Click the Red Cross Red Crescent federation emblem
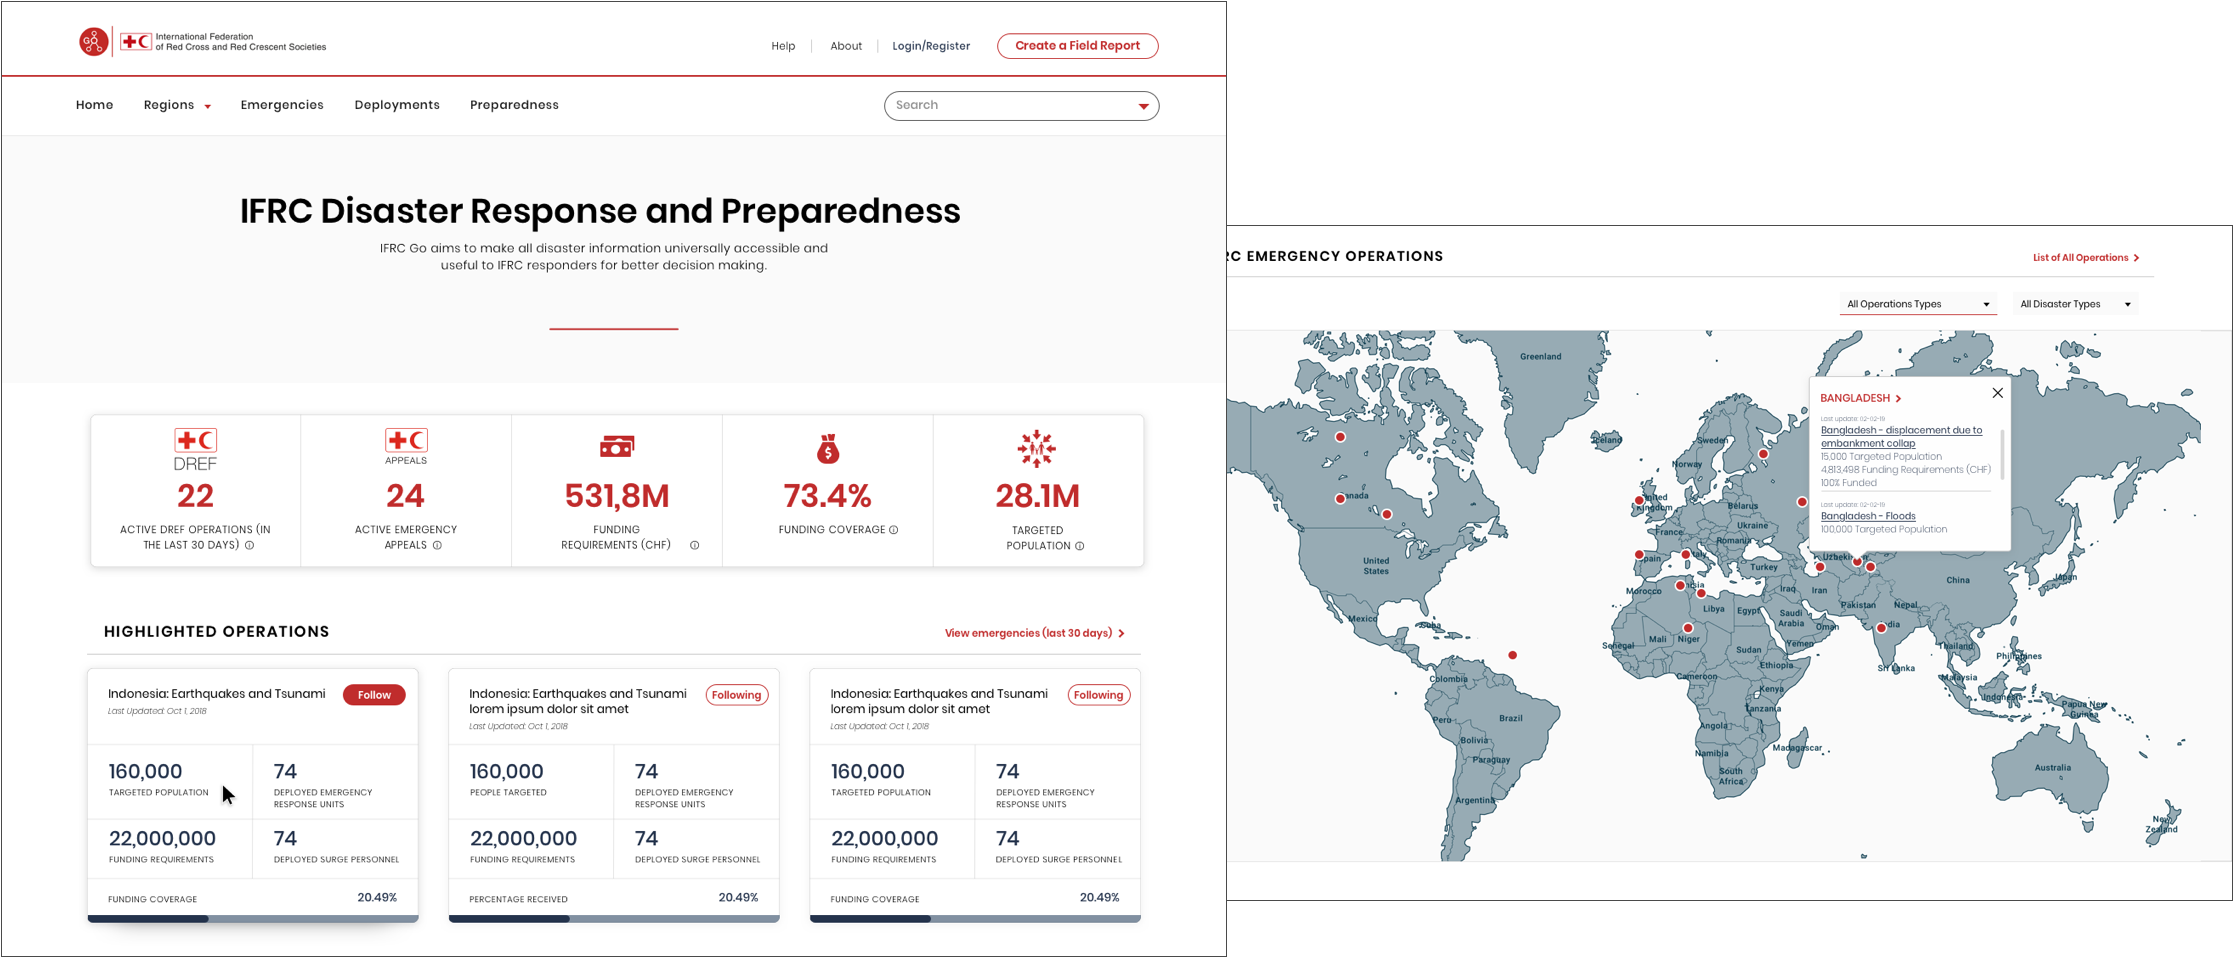This screenshot has height=958, width=2234. [x=136, y=42]
